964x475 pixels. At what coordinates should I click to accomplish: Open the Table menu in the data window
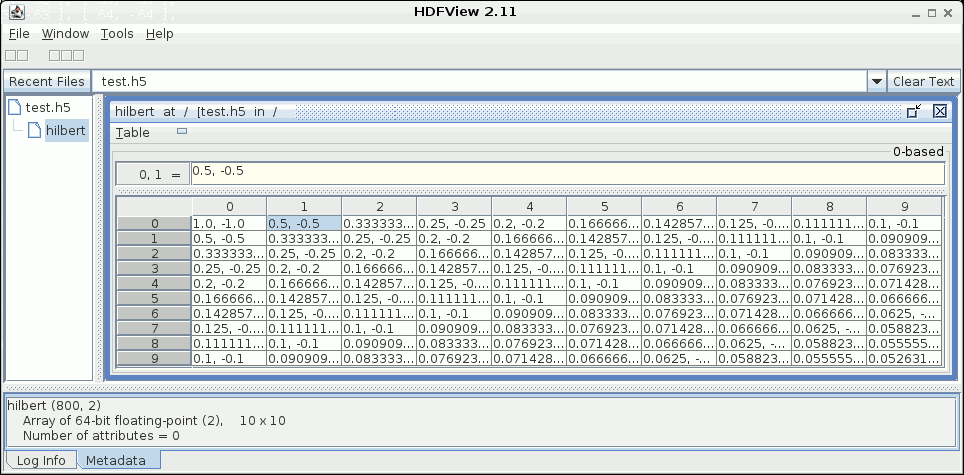tap(132, 133)
